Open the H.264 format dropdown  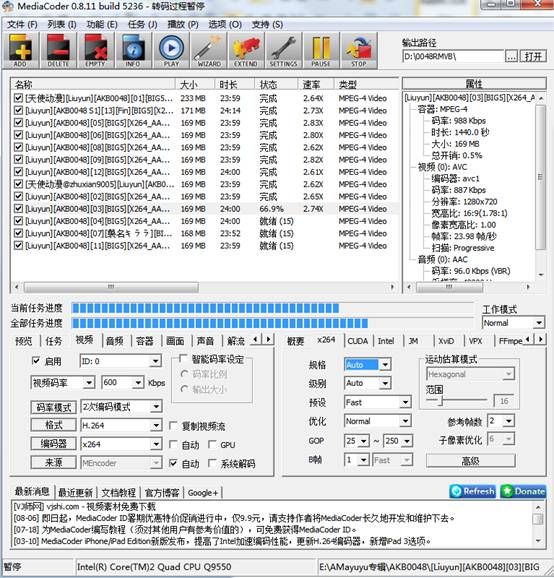121,425
